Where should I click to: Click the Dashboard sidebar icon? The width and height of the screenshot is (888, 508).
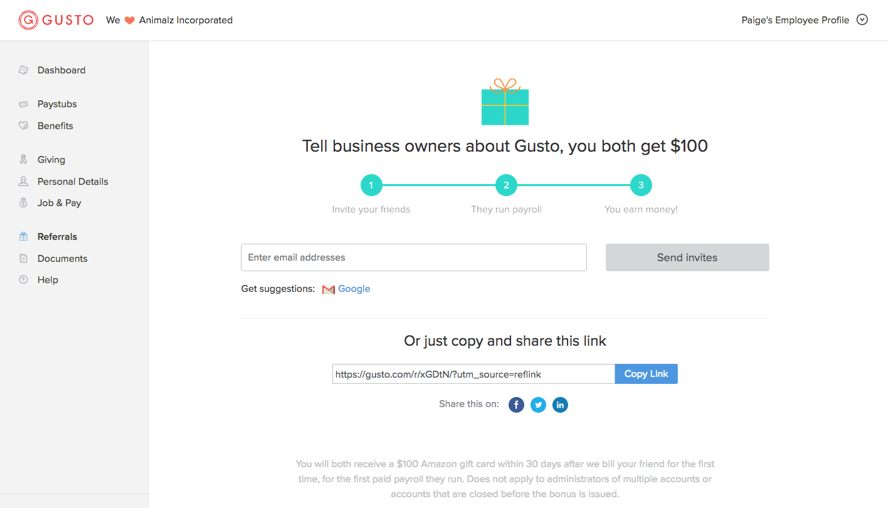click(x=24, y=70)
